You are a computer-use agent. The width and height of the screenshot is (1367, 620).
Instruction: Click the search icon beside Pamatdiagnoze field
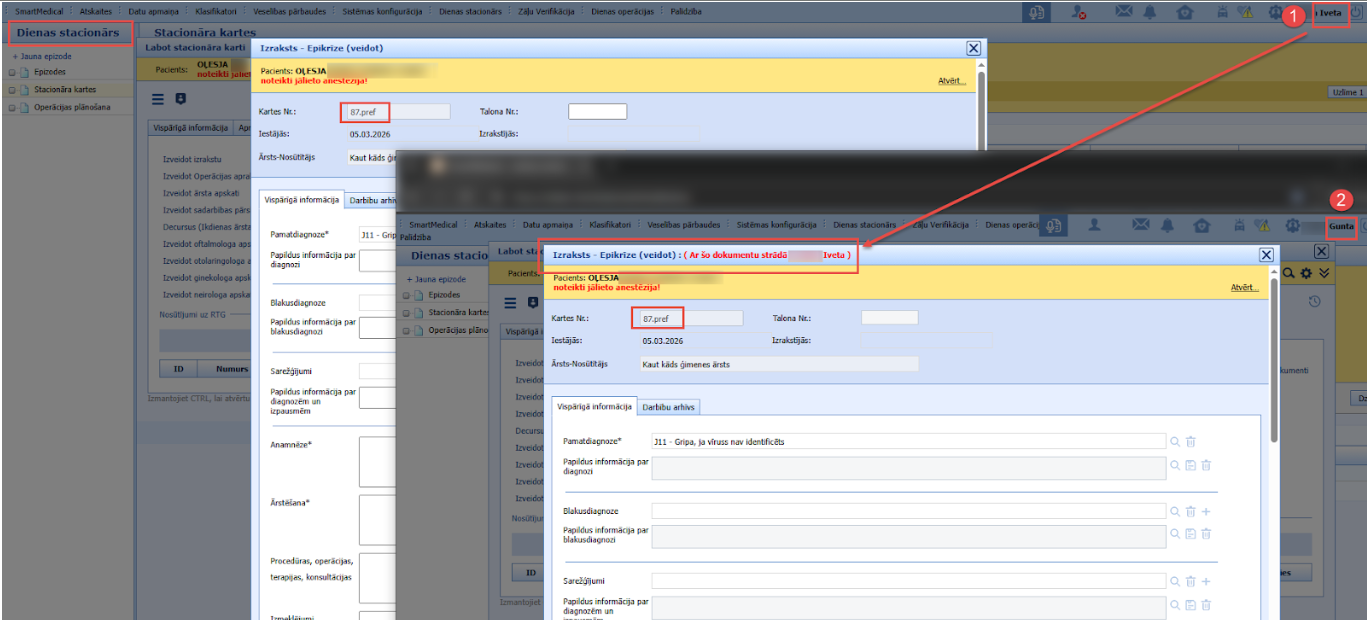pyautogui.click(x=1175, y=441)
